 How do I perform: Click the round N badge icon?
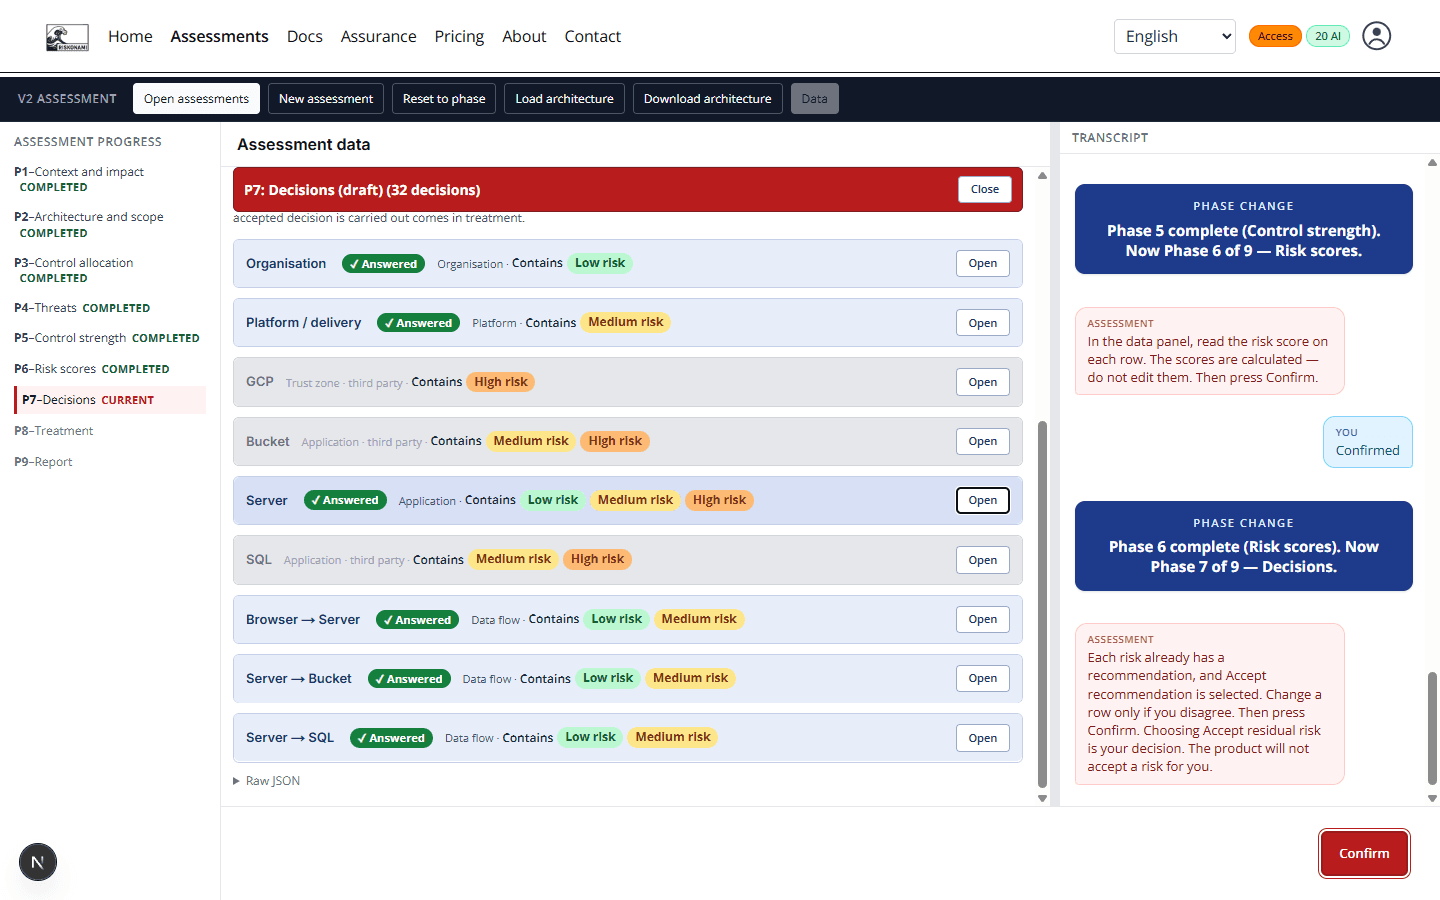[x=38, y=862]
